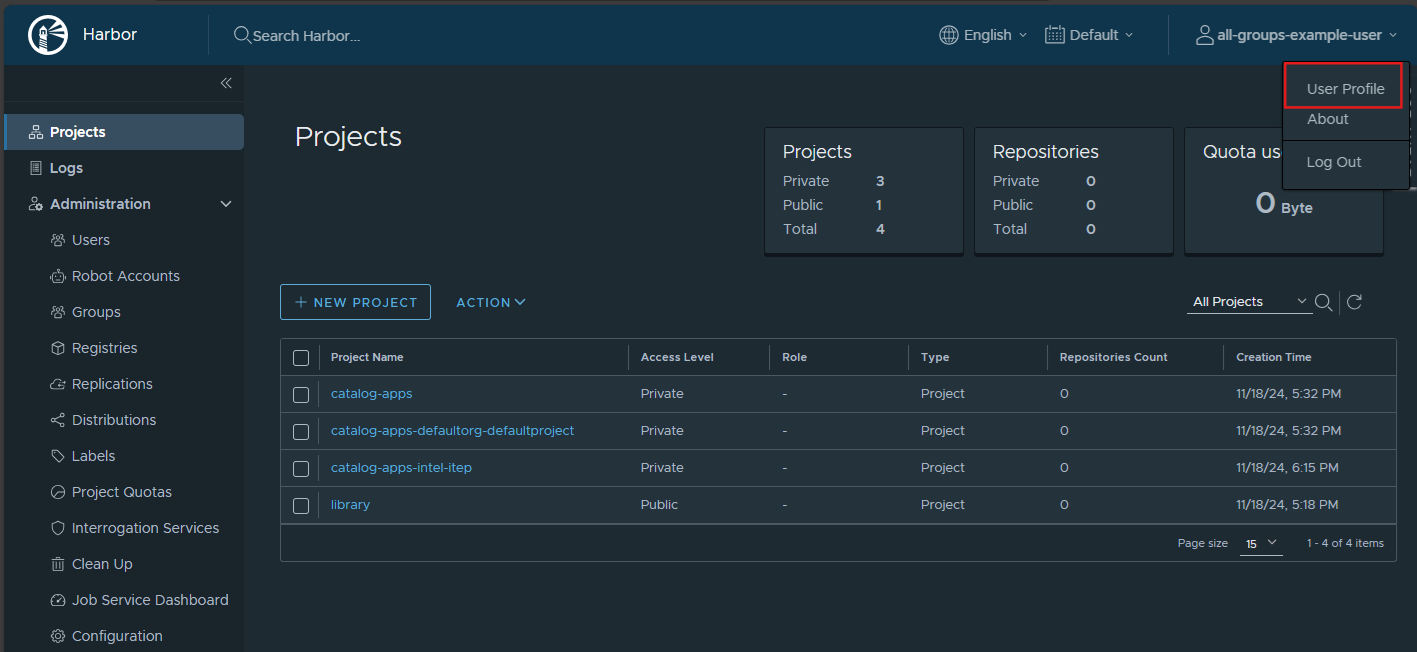Screen dimensions: 1417x652
Task: Collapse the Administration section
Action: click(x=225, y=204)
